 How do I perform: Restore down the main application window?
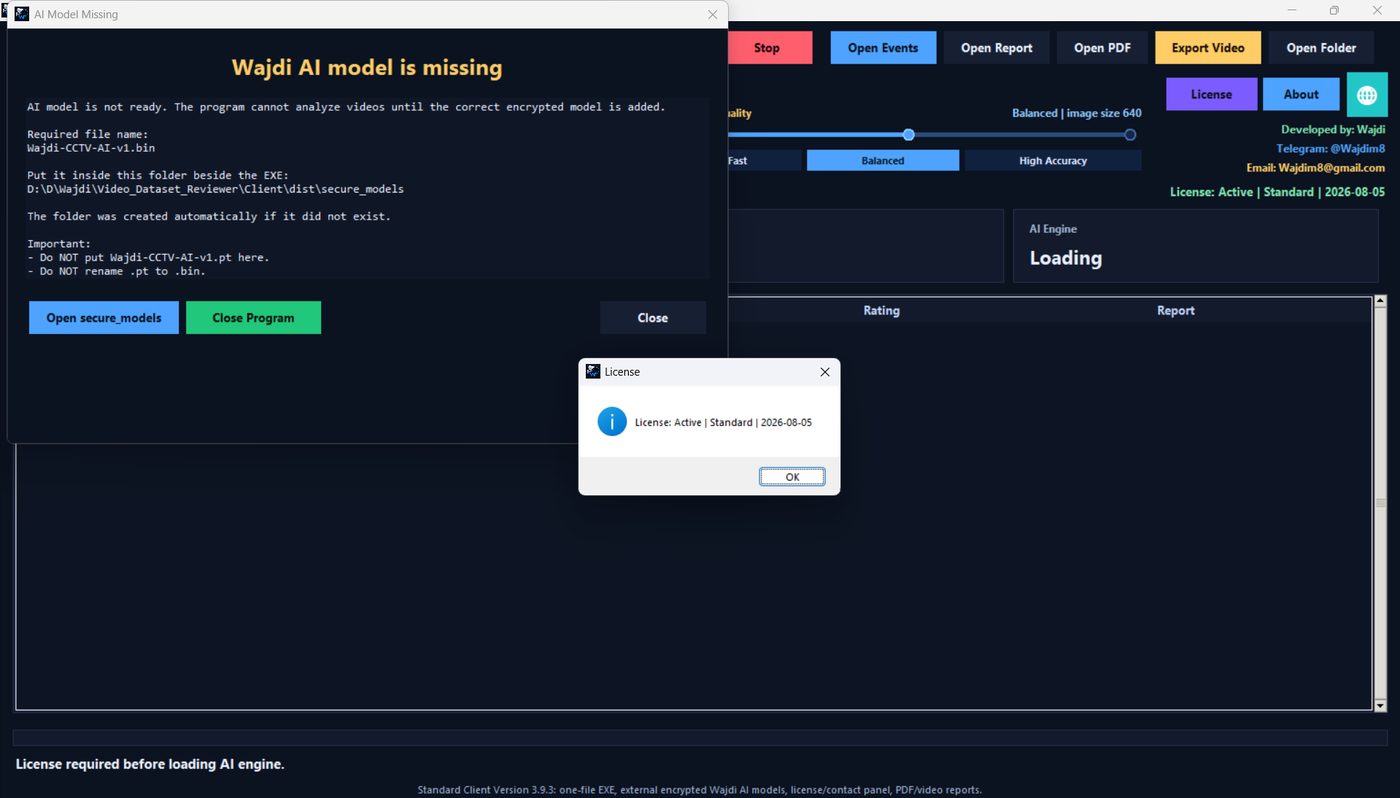pos(1334,10)
